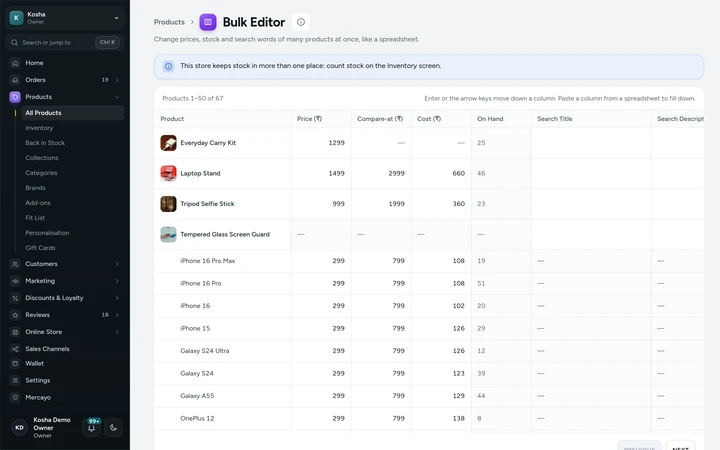Click the Sales Channels share icon
Screen dimensions: 720x450
[x=15, y=349]
